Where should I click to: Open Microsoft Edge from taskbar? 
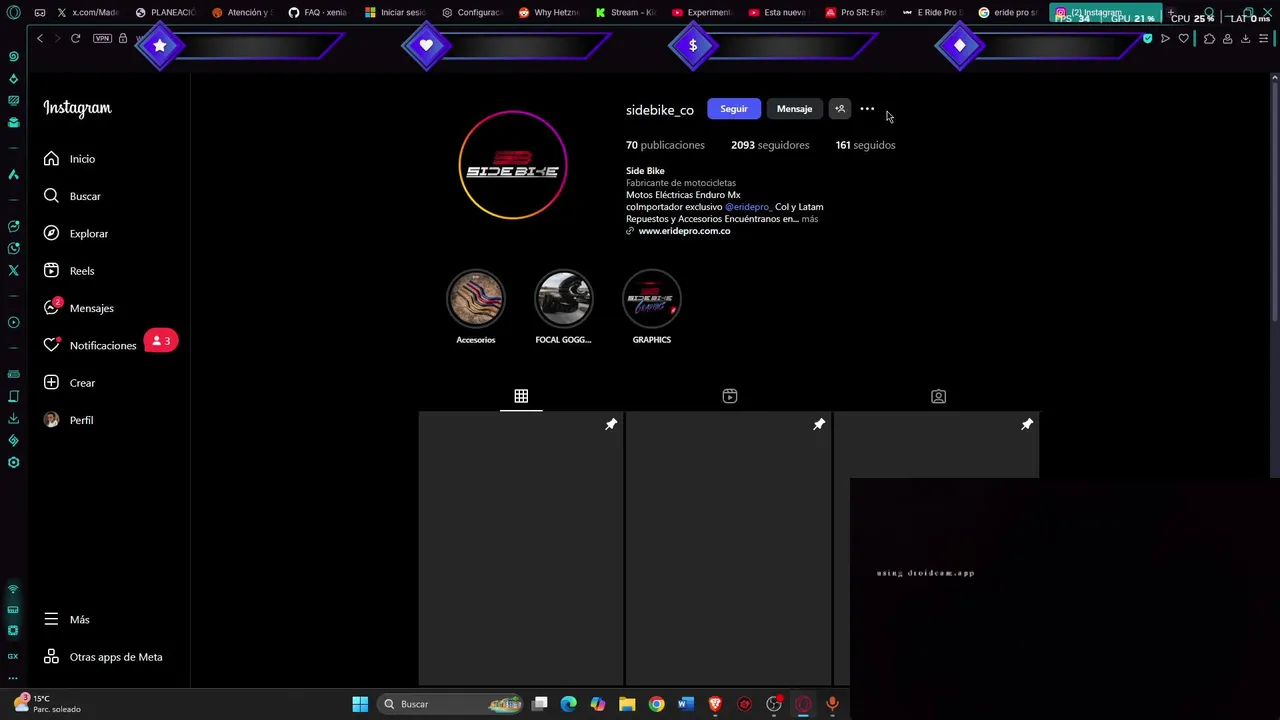pyautogui.click(x=568, y=704)
